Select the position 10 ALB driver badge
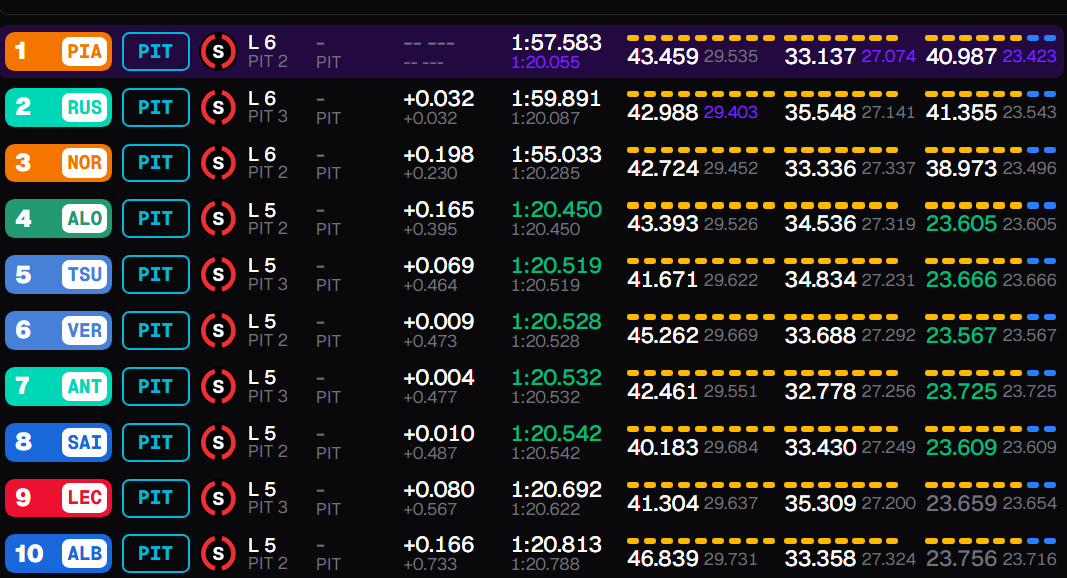The height and width of the screenshot is (578, 1067). [59, 553]
